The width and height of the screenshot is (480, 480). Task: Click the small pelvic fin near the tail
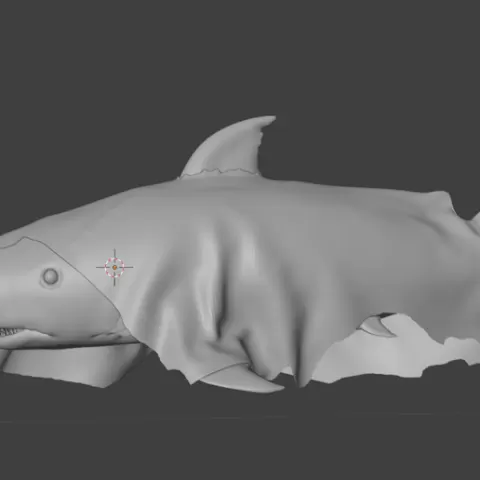[x=377, y=326]
